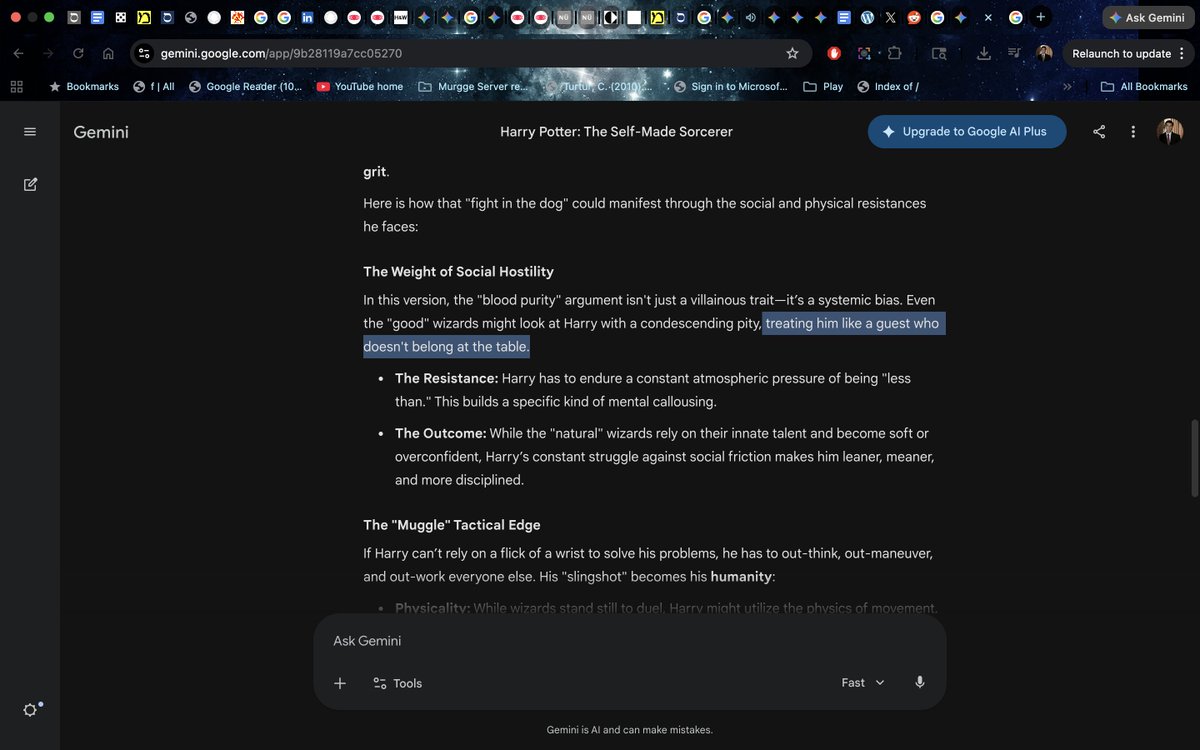Switch to the X (Twitter) tab
1200x750 pixels.
890,18
